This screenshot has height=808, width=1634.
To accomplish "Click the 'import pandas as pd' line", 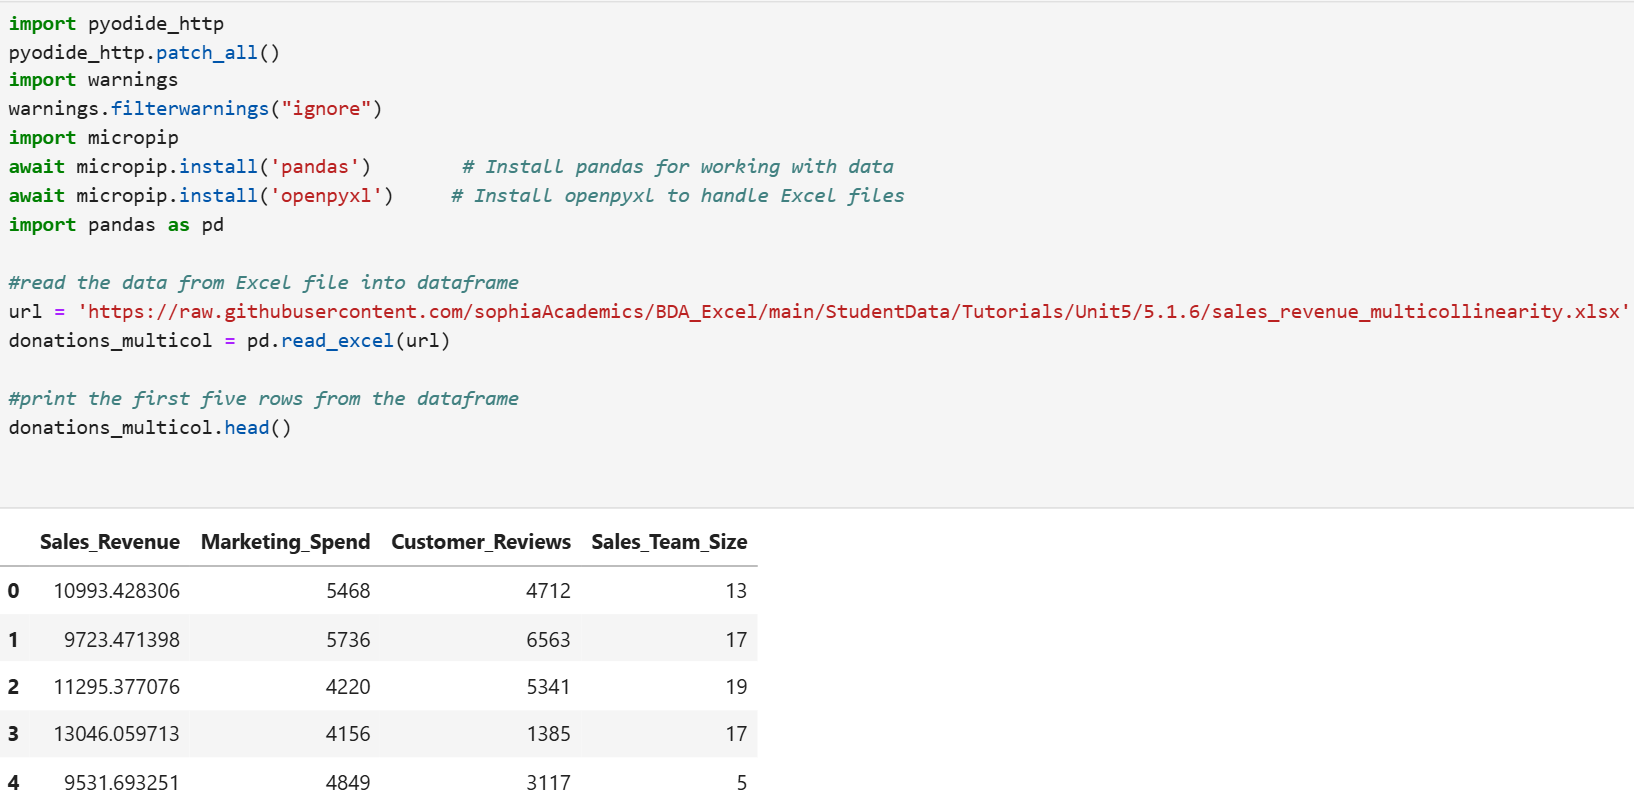I will point(116,225).
